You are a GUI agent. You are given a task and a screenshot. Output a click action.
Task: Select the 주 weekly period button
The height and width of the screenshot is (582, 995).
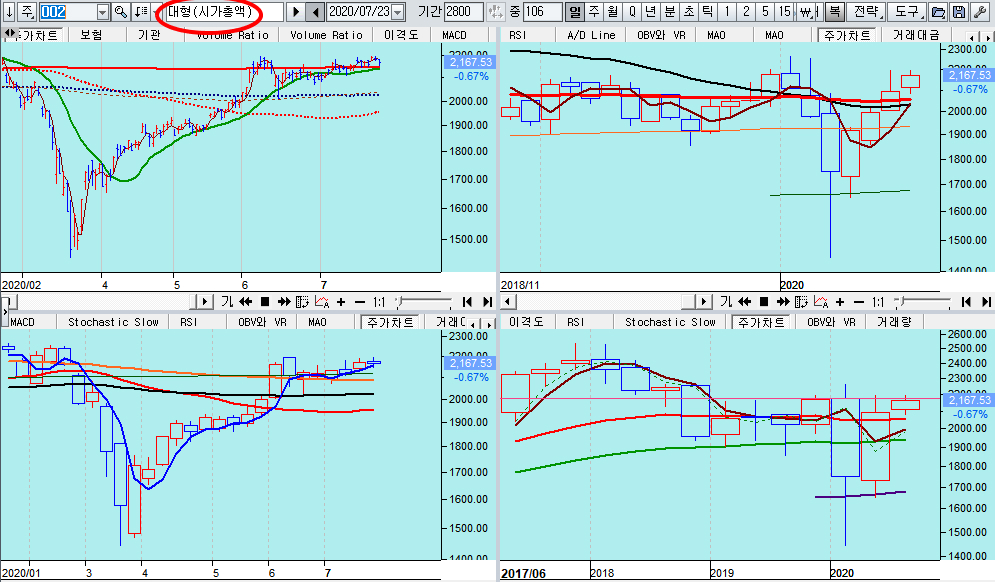pos(593,11)
